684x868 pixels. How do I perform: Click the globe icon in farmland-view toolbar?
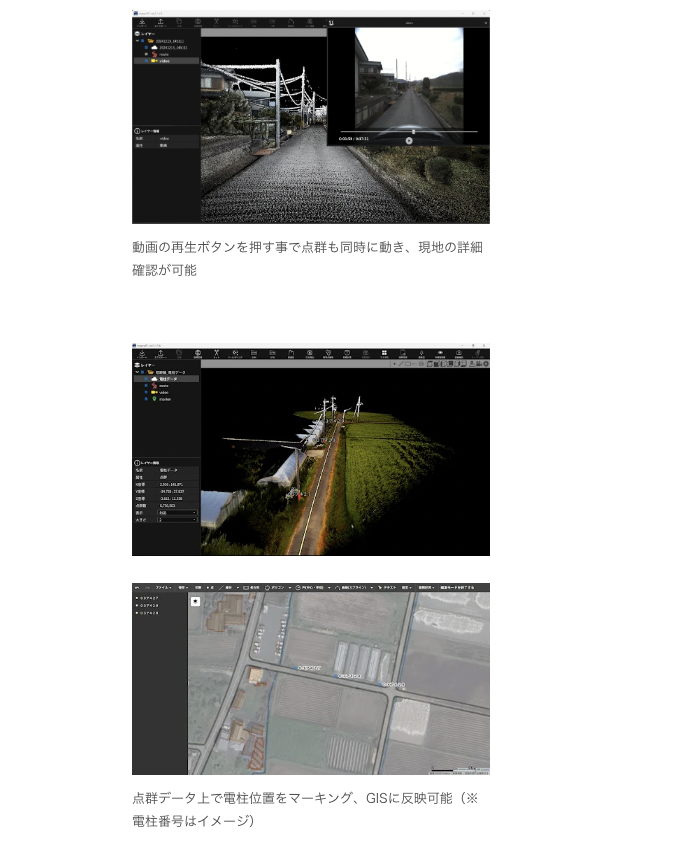pyautogui.click(x=198, y=354)
